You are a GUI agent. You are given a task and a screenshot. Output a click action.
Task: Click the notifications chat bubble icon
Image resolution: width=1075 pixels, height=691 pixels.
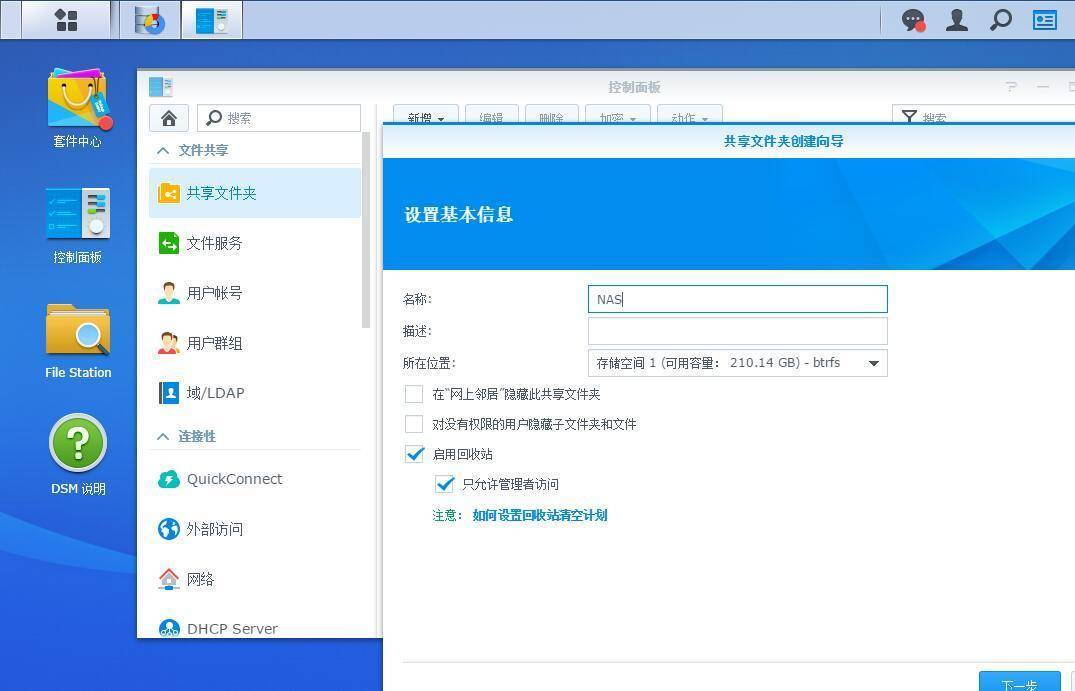coord(913,20)
